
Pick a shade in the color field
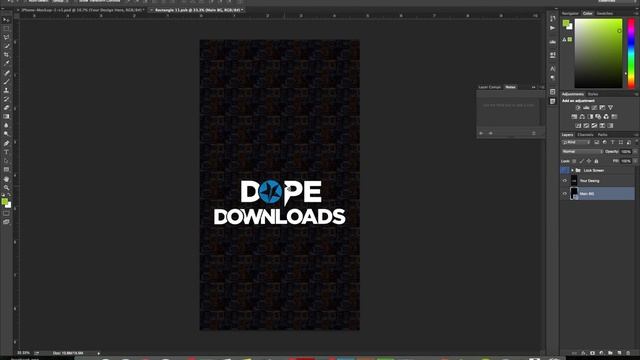pos(598,53)
